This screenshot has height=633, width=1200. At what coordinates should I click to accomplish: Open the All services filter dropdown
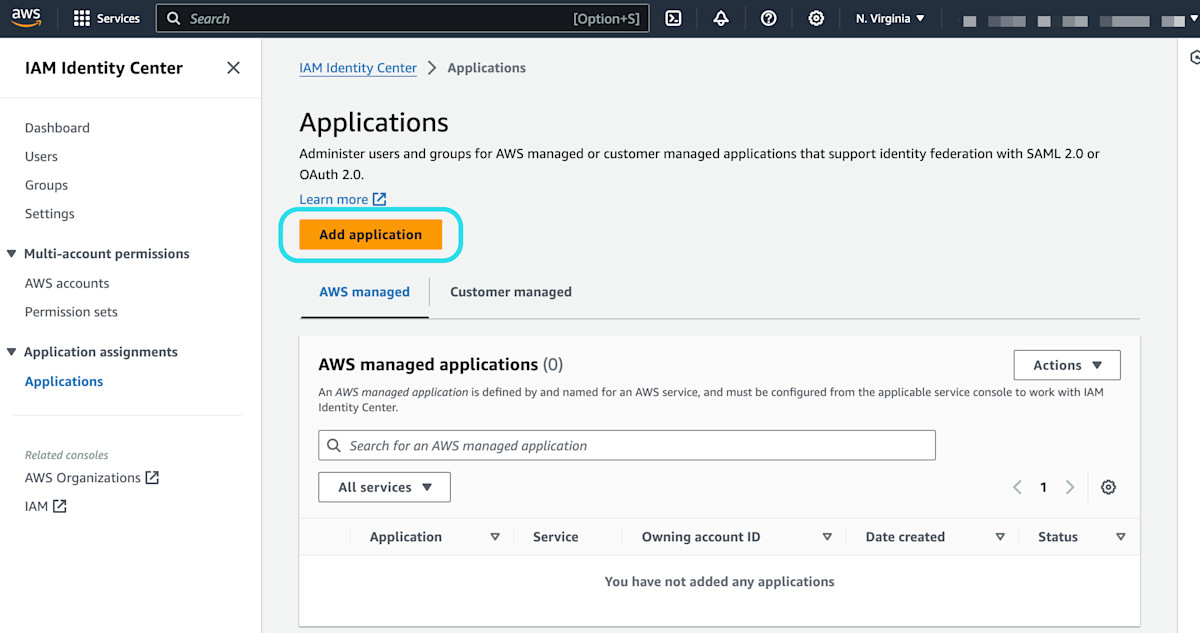(384, 487)
